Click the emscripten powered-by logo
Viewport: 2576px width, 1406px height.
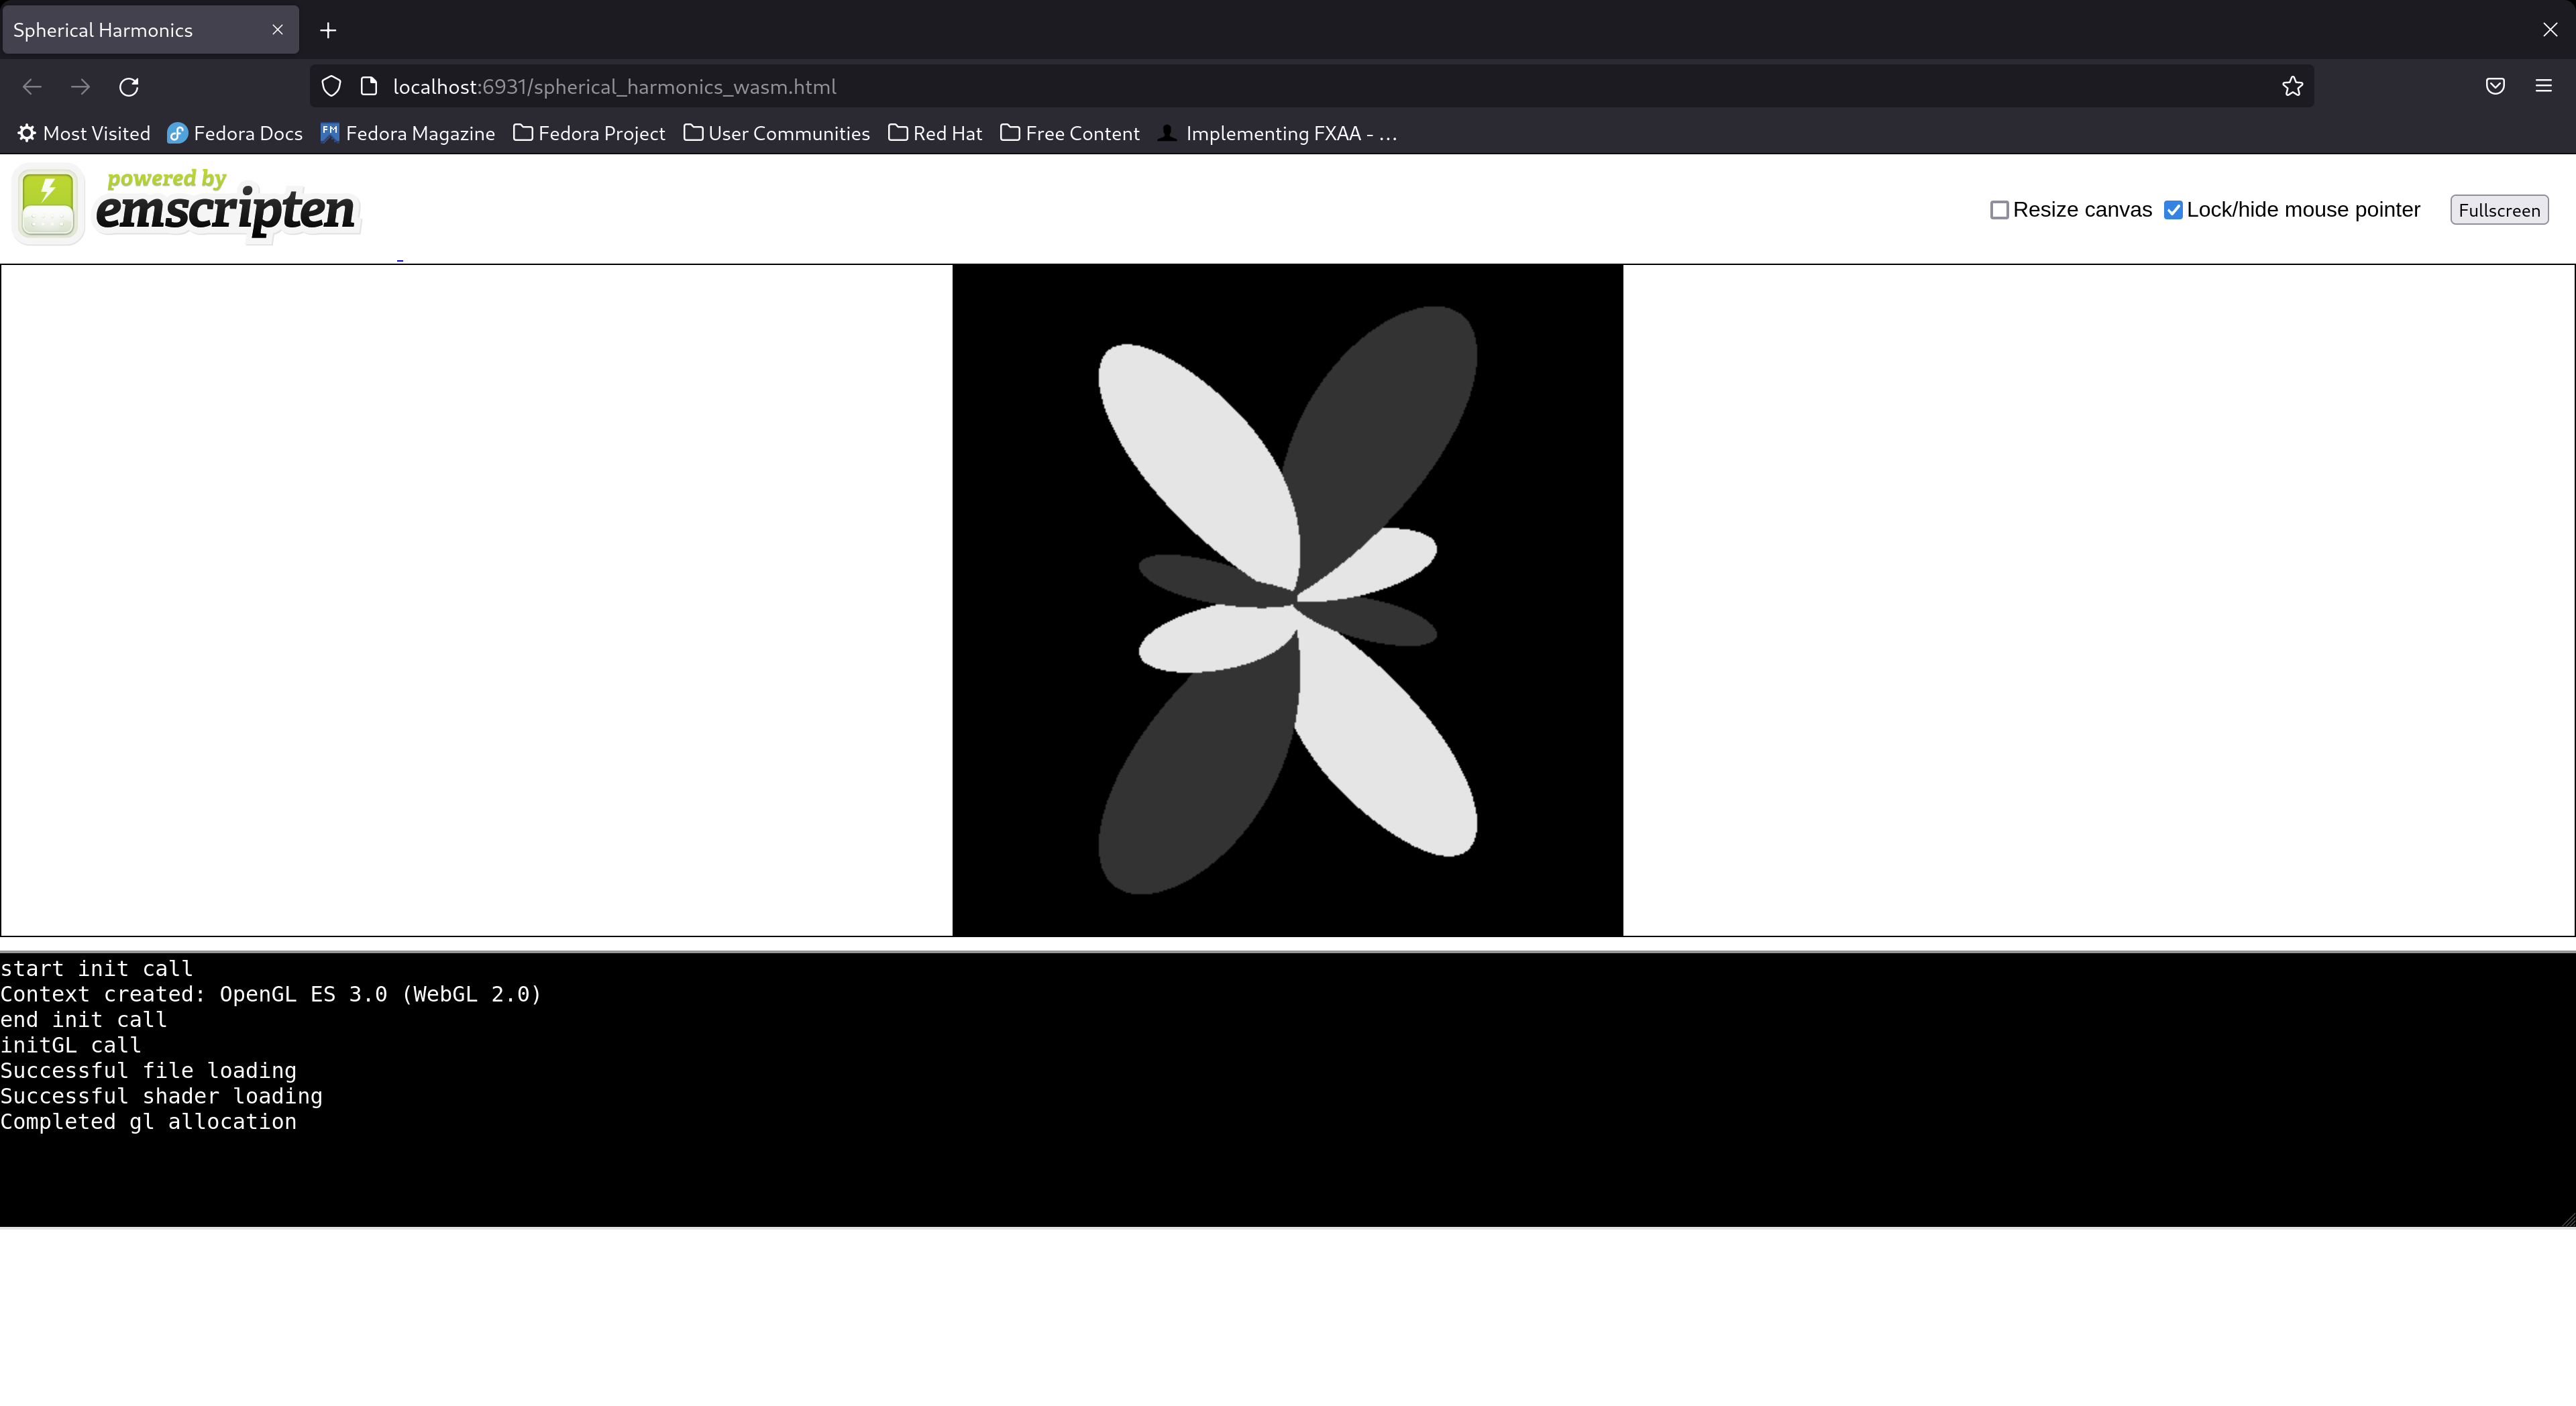click(x=185, y=204)
